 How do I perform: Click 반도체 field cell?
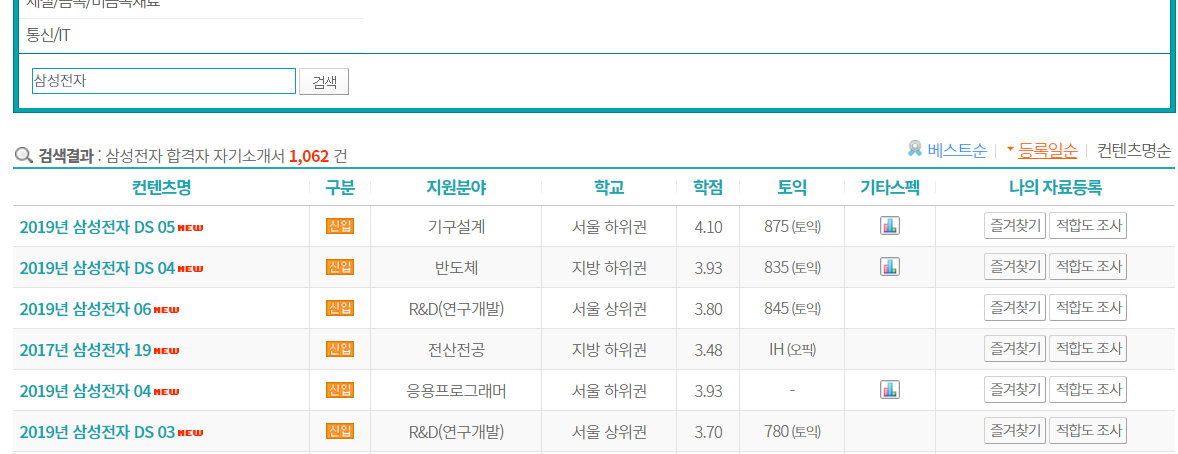[455, 267]
